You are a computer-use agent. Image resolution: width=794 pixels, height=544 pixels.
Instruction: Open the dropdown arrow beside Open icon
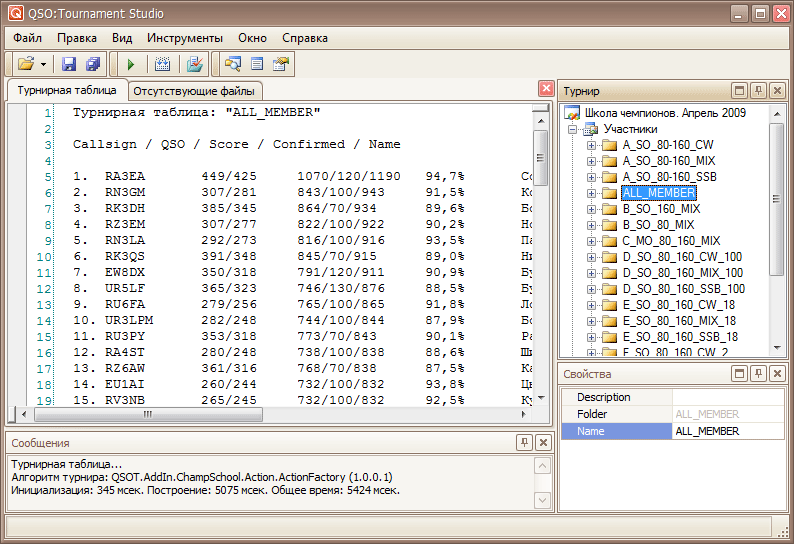(44, 64)
